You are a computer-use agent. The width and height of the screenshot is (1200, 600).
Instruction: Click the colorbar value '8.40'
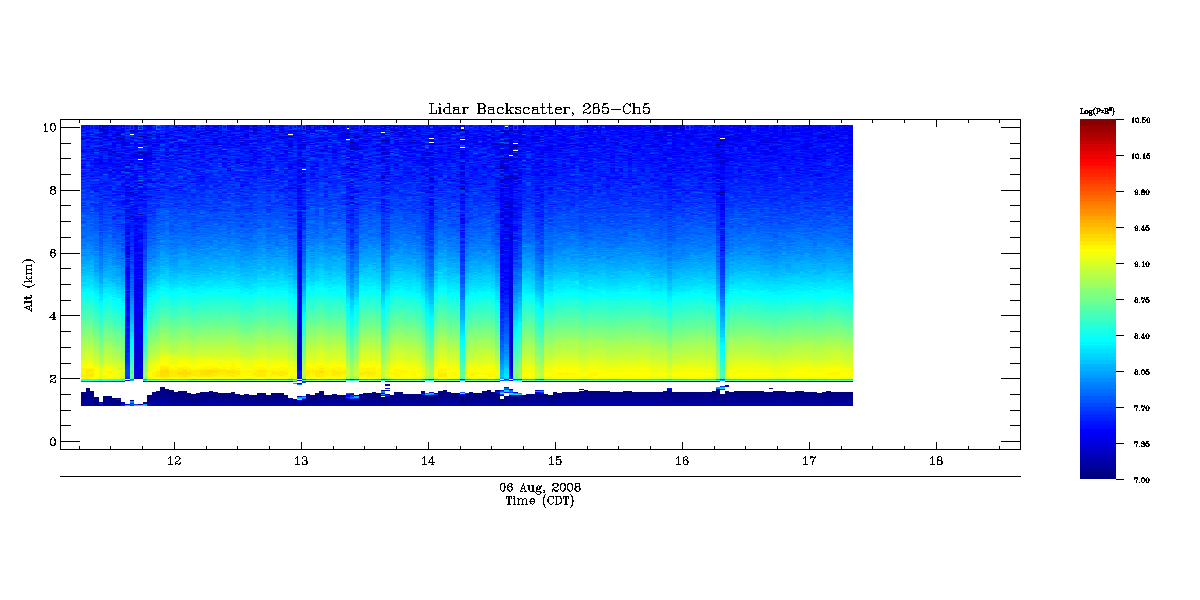coord(1141,336)
